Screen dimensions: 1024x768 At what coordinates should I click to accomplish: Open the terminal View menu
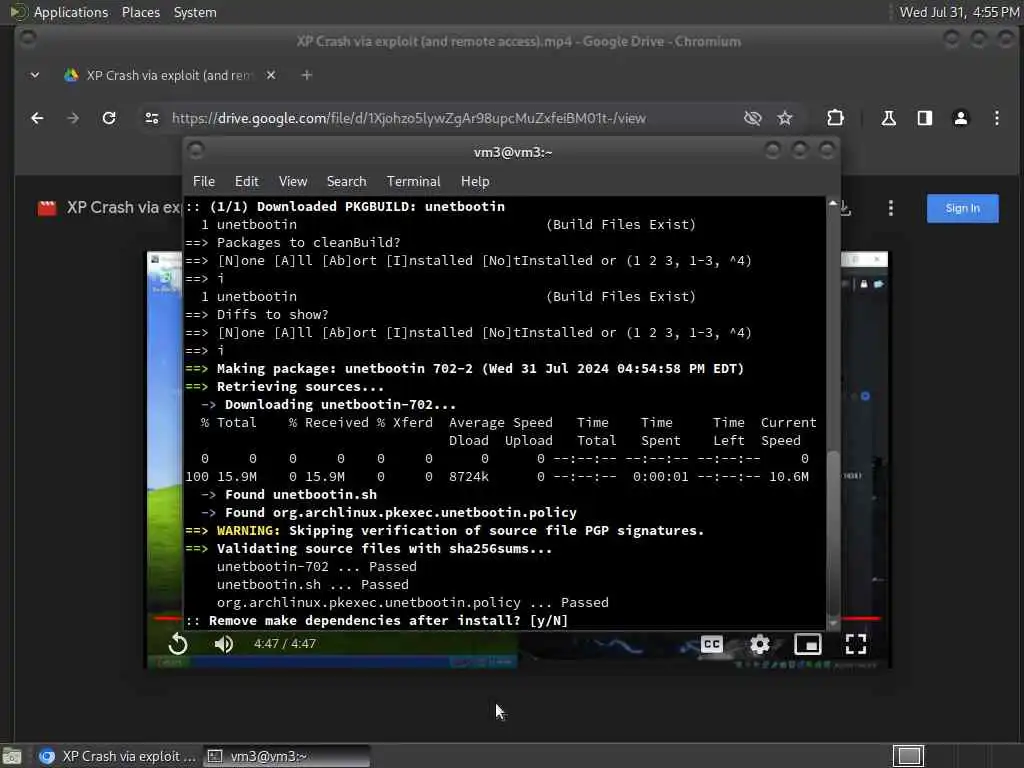click(293, 182)
